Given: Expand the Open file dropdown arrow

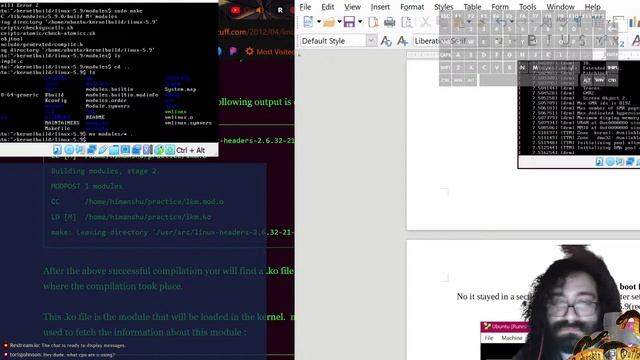Looking at the screenshot, I should [x=339, y=22].
